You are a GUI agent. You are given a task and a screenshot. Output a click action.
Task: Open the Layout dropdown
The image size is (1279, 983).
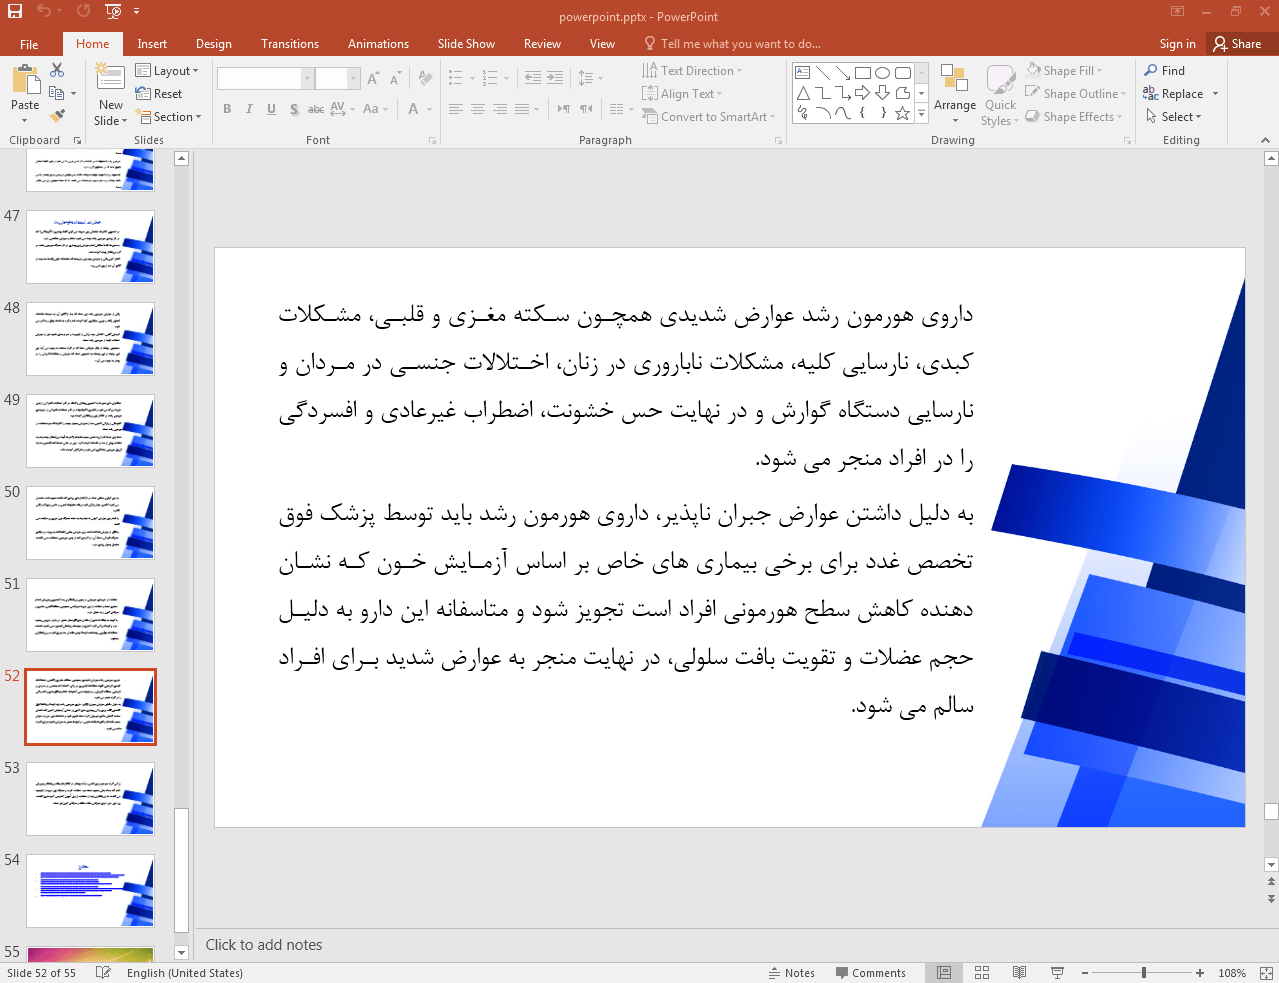coord(167,71)
